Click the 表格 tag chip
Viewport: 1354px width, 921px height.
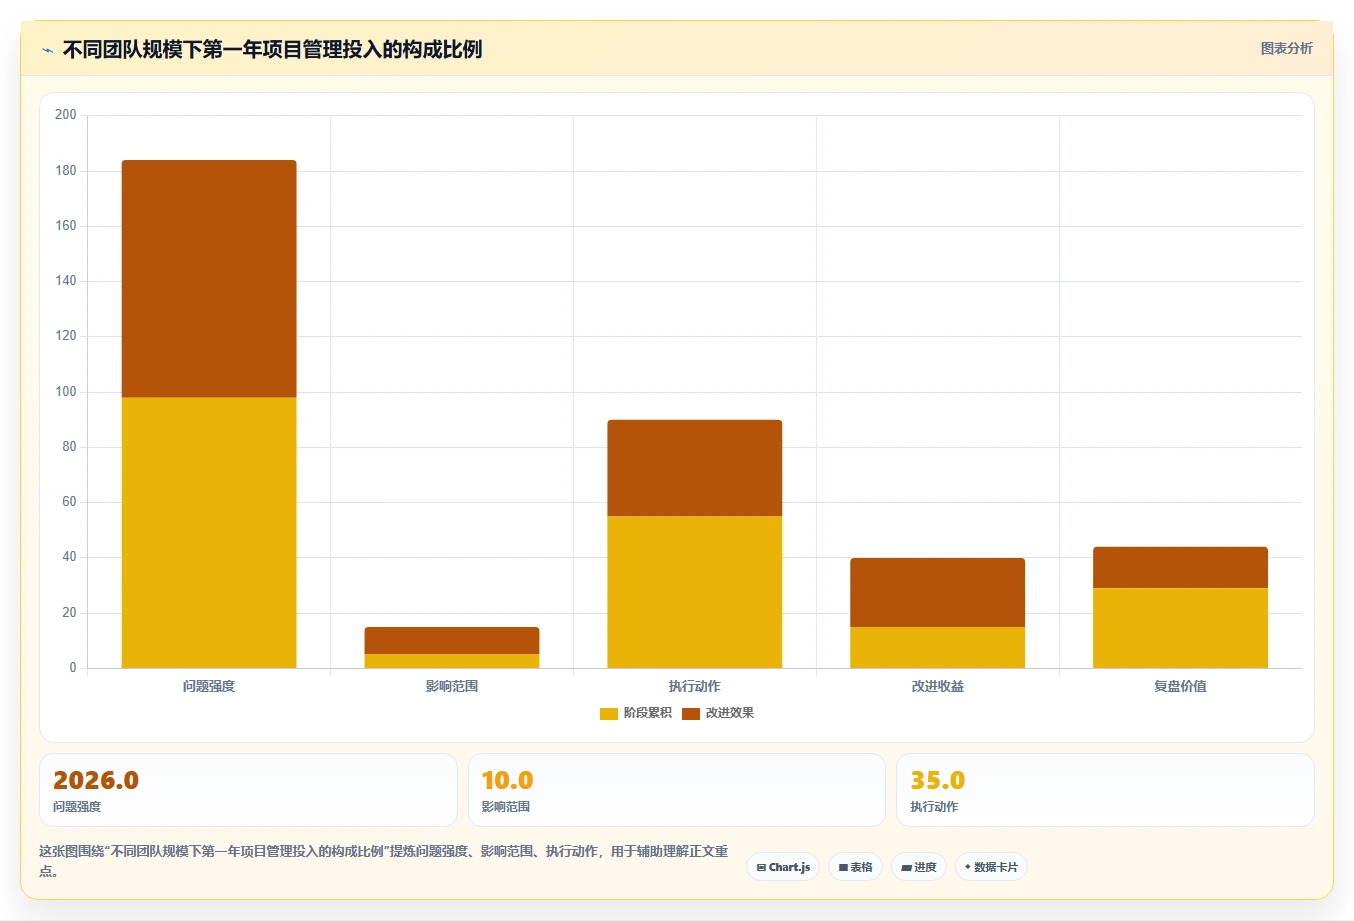(x=855, y=867)
